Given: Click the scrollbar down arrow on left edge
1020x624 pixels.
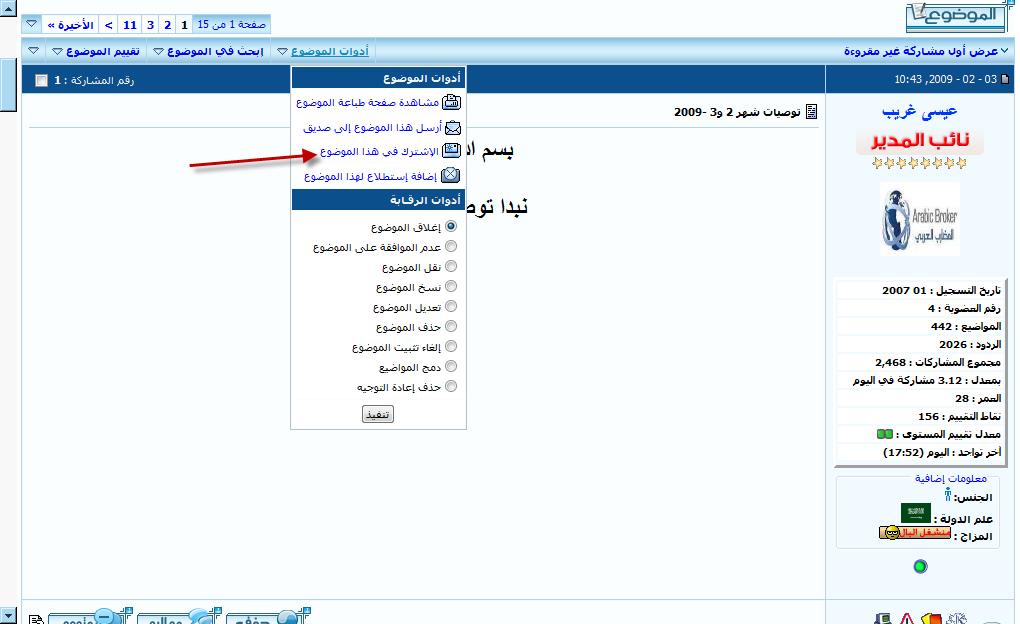Looking at the screenshot, I should [8, 615].
